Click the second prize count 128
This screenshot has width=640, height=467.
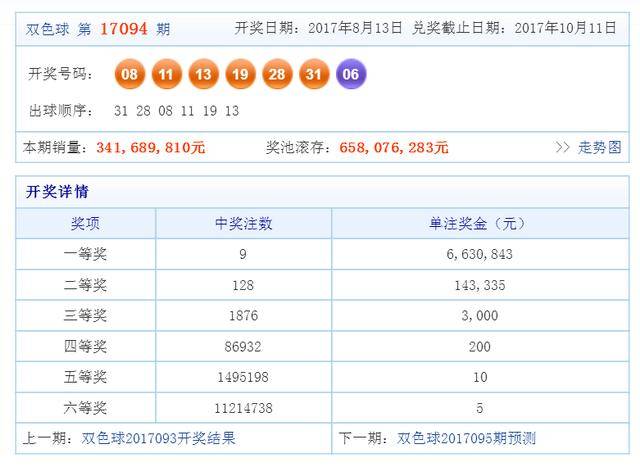243,285
